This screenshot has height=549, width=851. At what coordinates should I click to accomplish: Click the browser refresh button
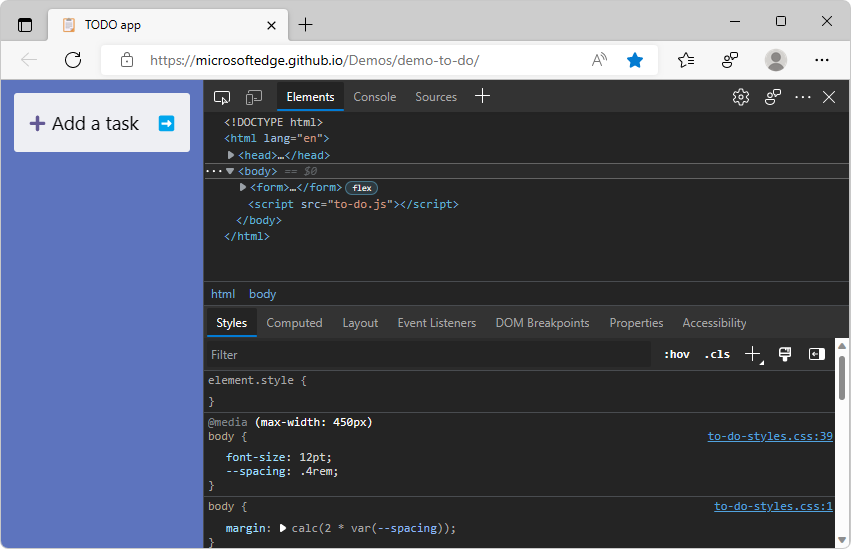coord(73,60)
